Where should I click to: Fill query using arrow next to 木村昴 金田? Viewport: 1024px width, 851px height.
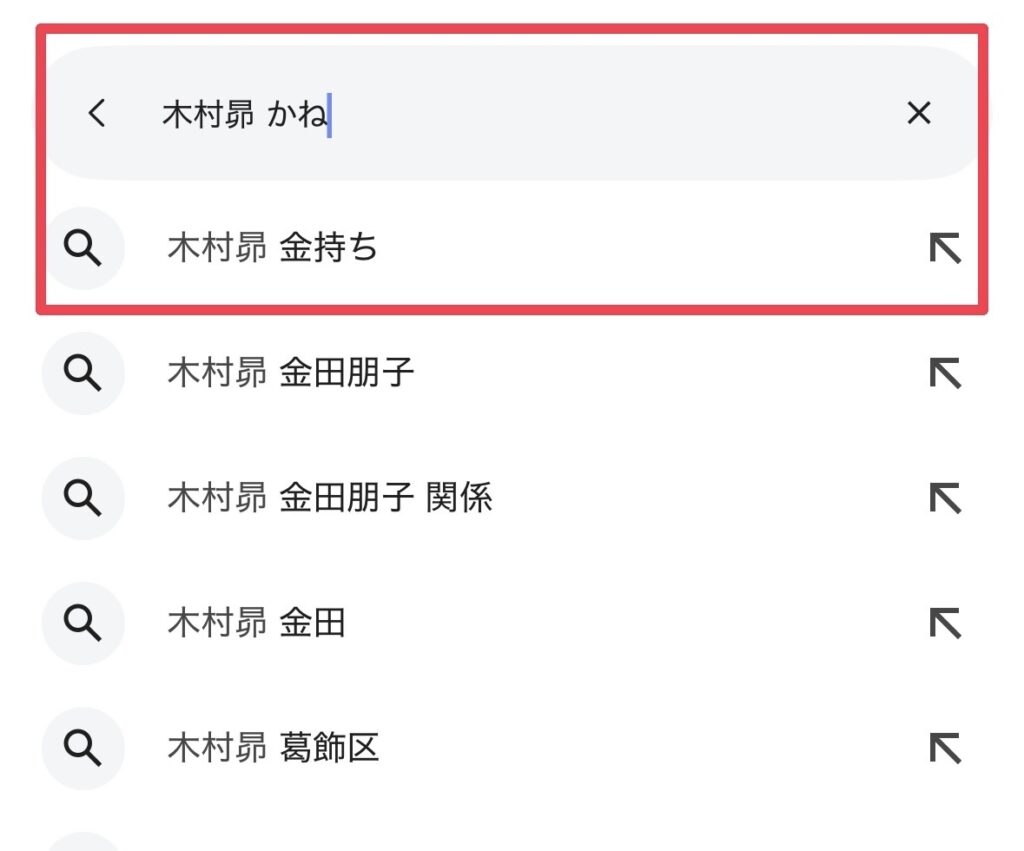[945, 623]
